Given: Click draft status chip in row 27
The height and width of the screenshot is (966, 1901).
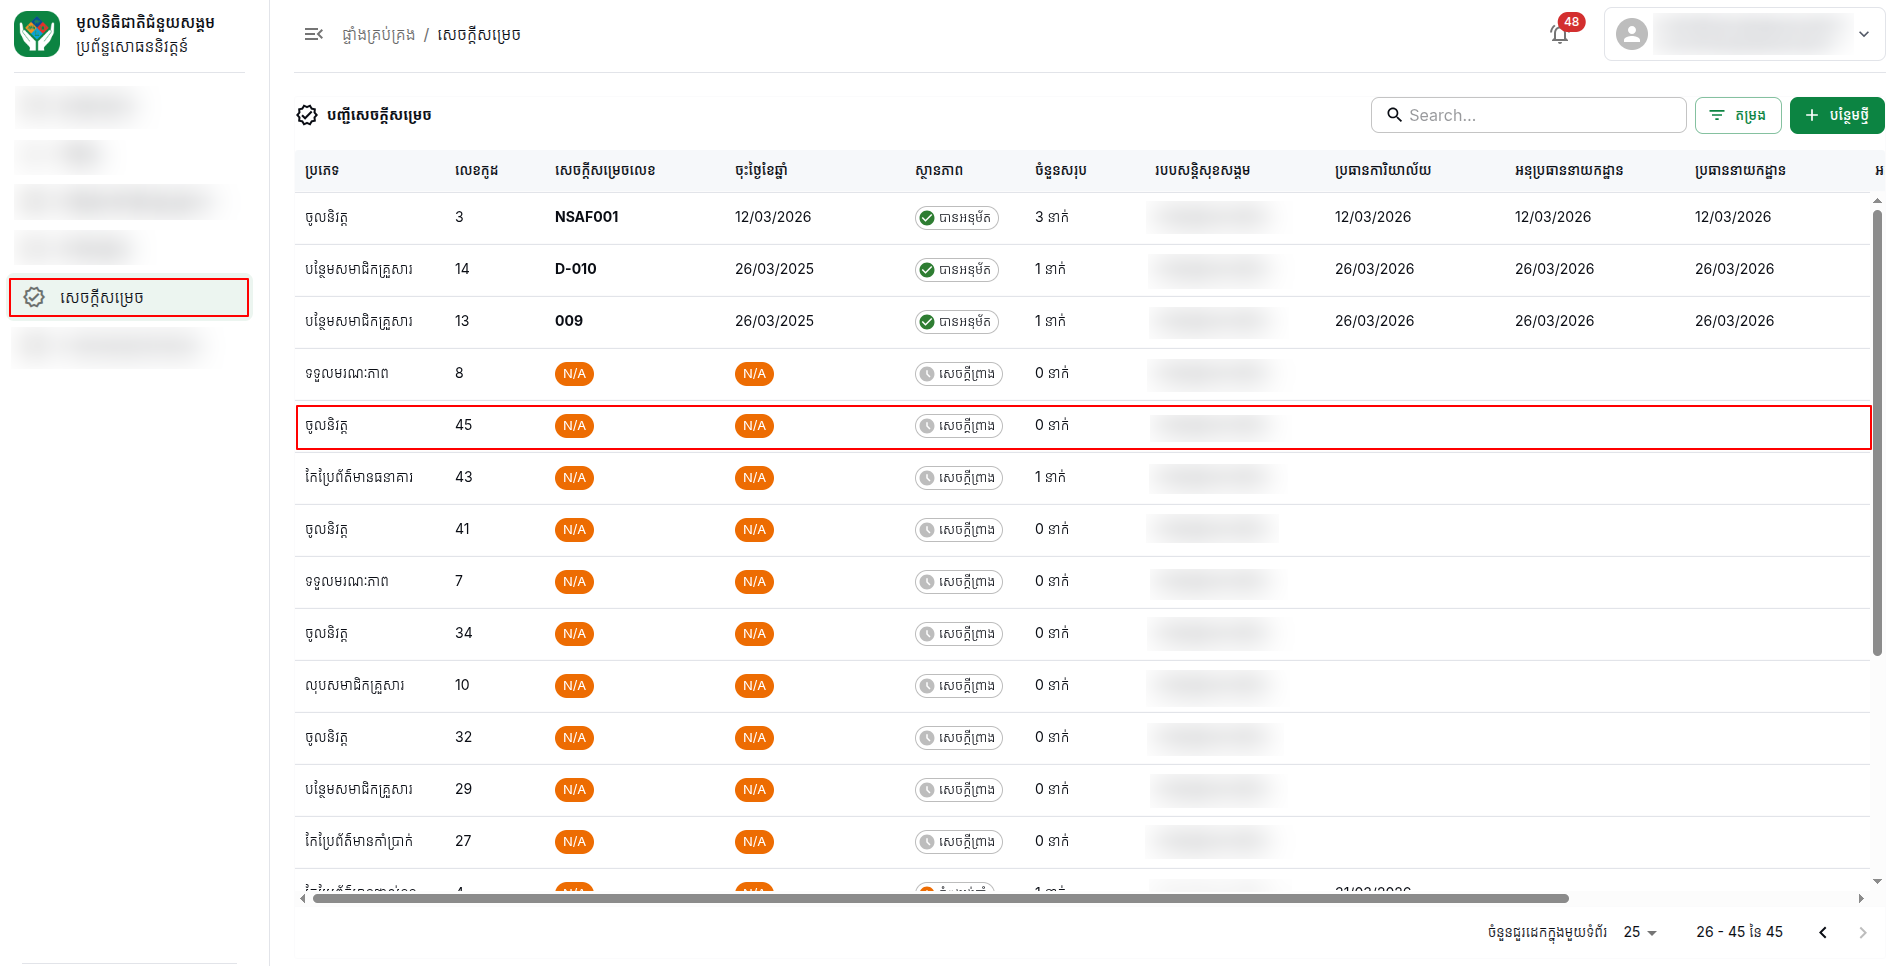Looking at the screenshot, I should pyautogui.click(x=958, y=842).
